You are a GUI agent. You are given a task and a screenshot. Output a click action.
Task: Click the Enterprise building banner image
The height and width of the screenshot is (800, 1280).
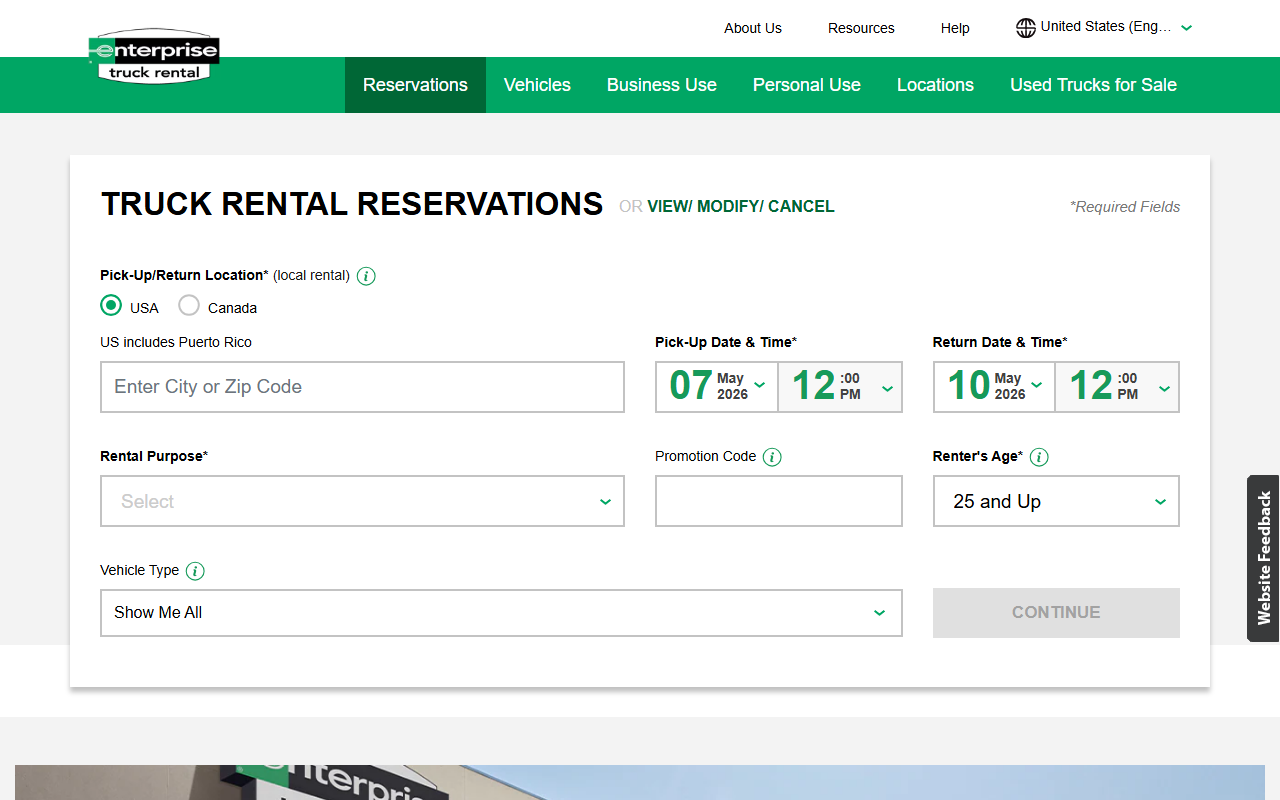(x=640, y=782)
